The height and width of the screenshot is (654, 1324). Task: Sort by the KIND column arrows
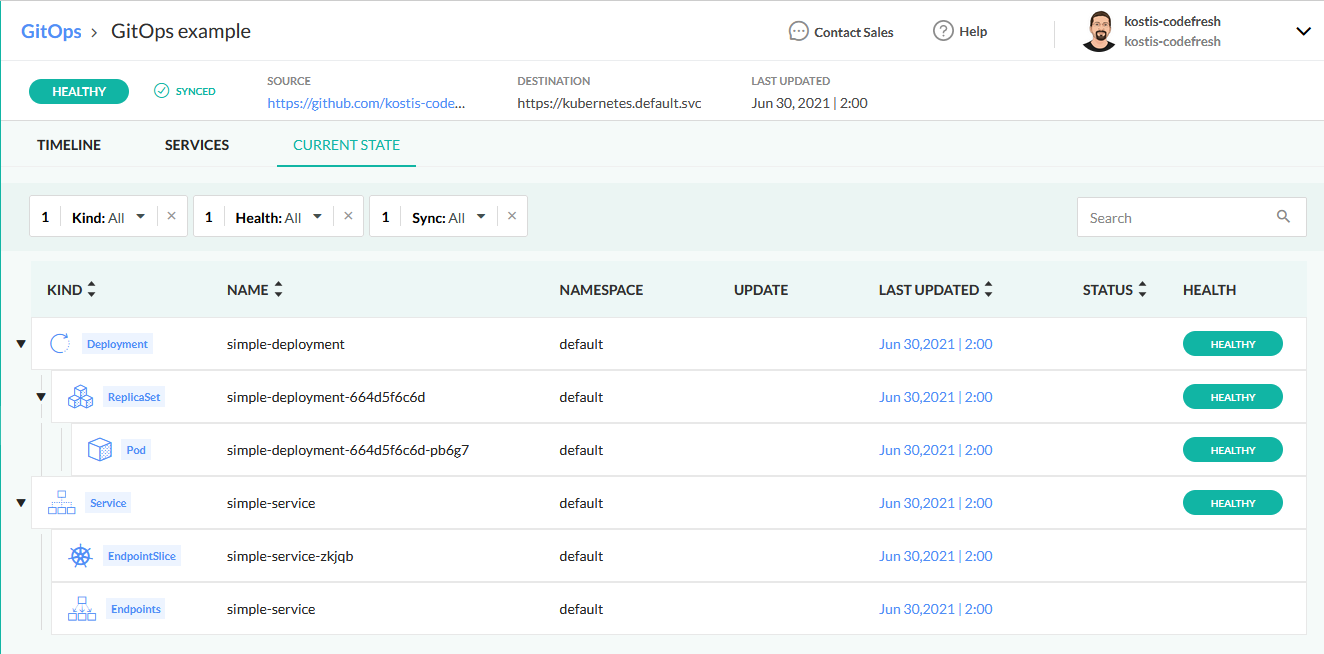click(x=92, y=290)
